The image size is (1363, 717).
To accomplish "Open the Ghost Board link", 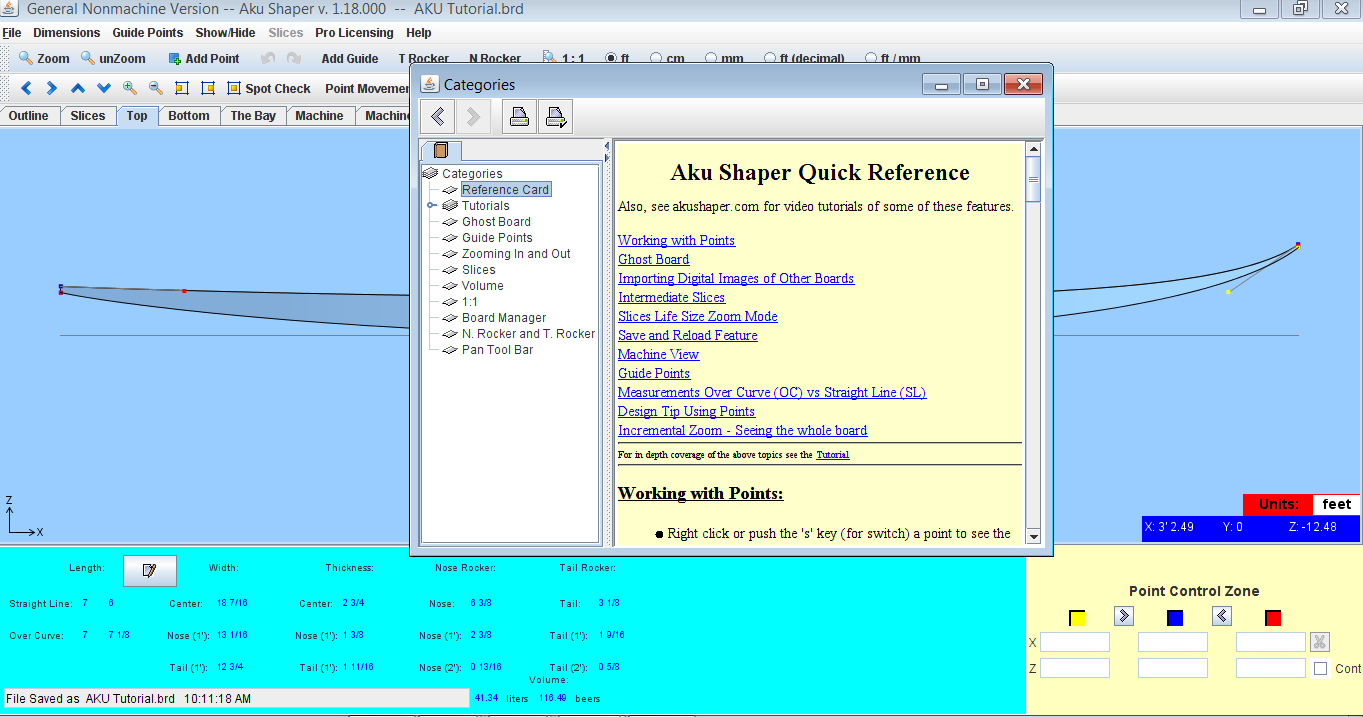I will (x=653, y=259).
